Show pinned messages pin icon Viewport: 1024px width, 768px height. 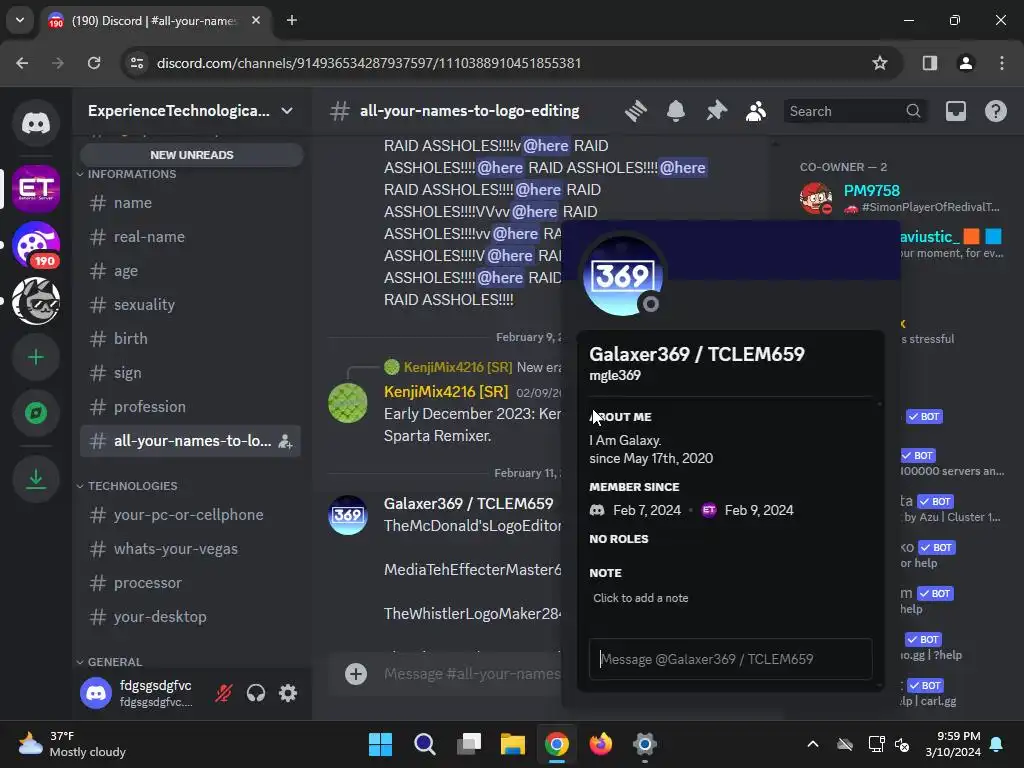coord(716,111)
